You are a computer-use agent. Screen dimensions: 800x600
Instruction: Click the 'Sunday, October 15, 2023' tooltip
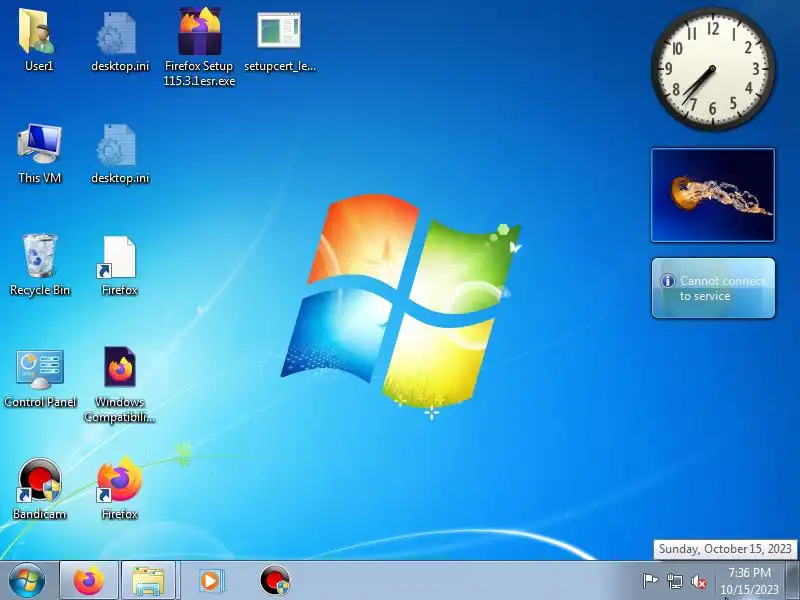[725, 549]
